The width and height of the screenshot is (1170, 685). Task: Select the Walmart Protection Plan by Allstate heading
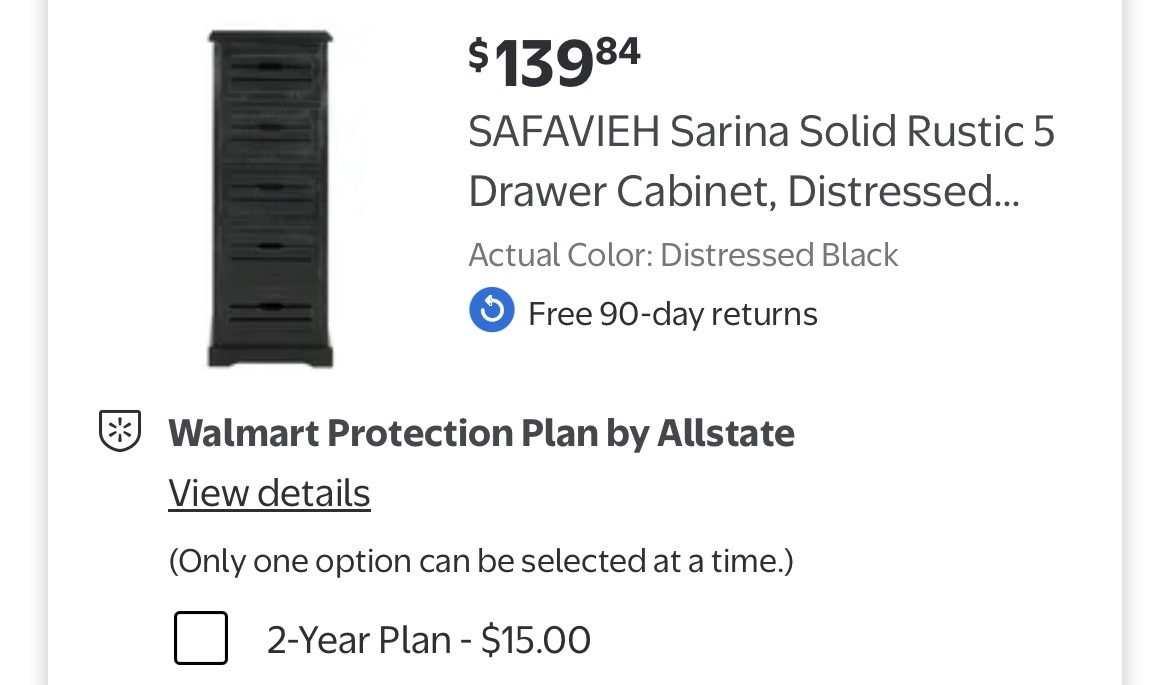(481, 433)
